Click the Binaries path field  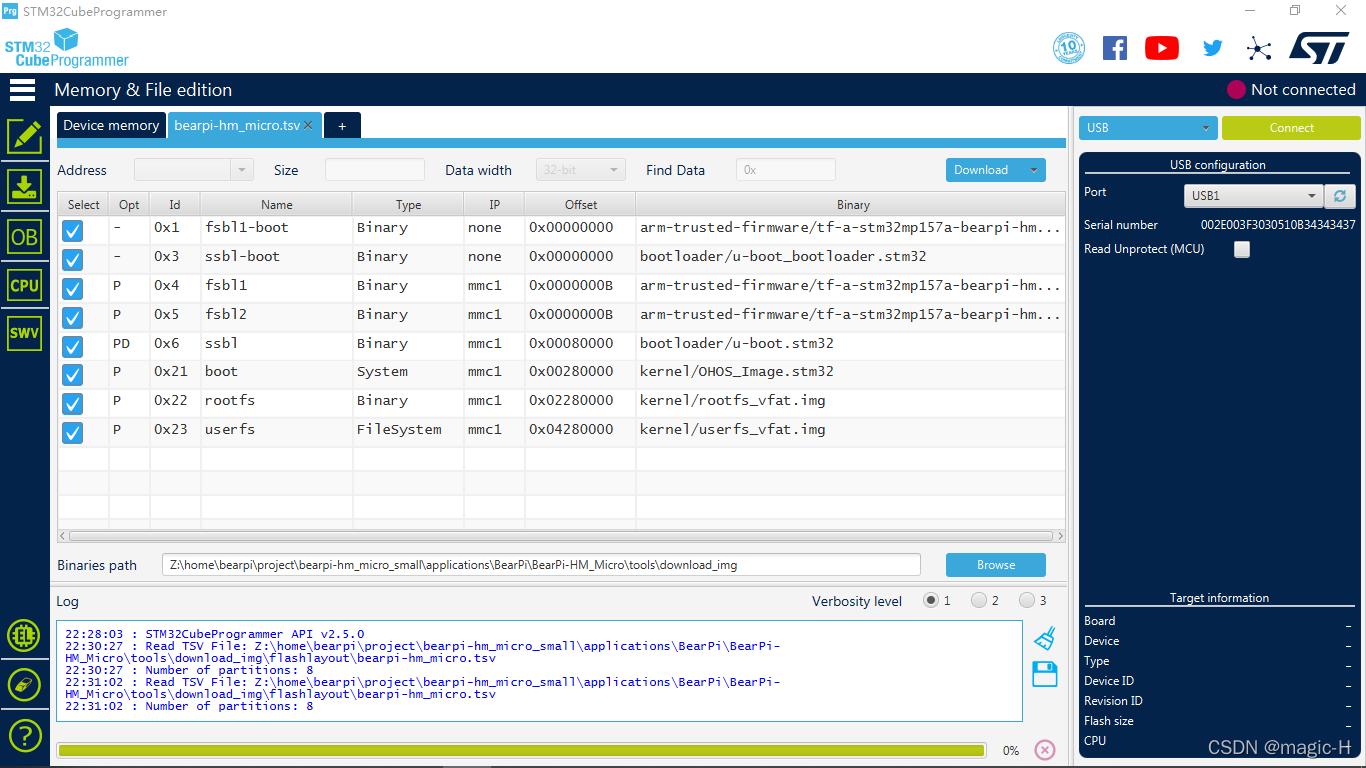click(541, 565)
